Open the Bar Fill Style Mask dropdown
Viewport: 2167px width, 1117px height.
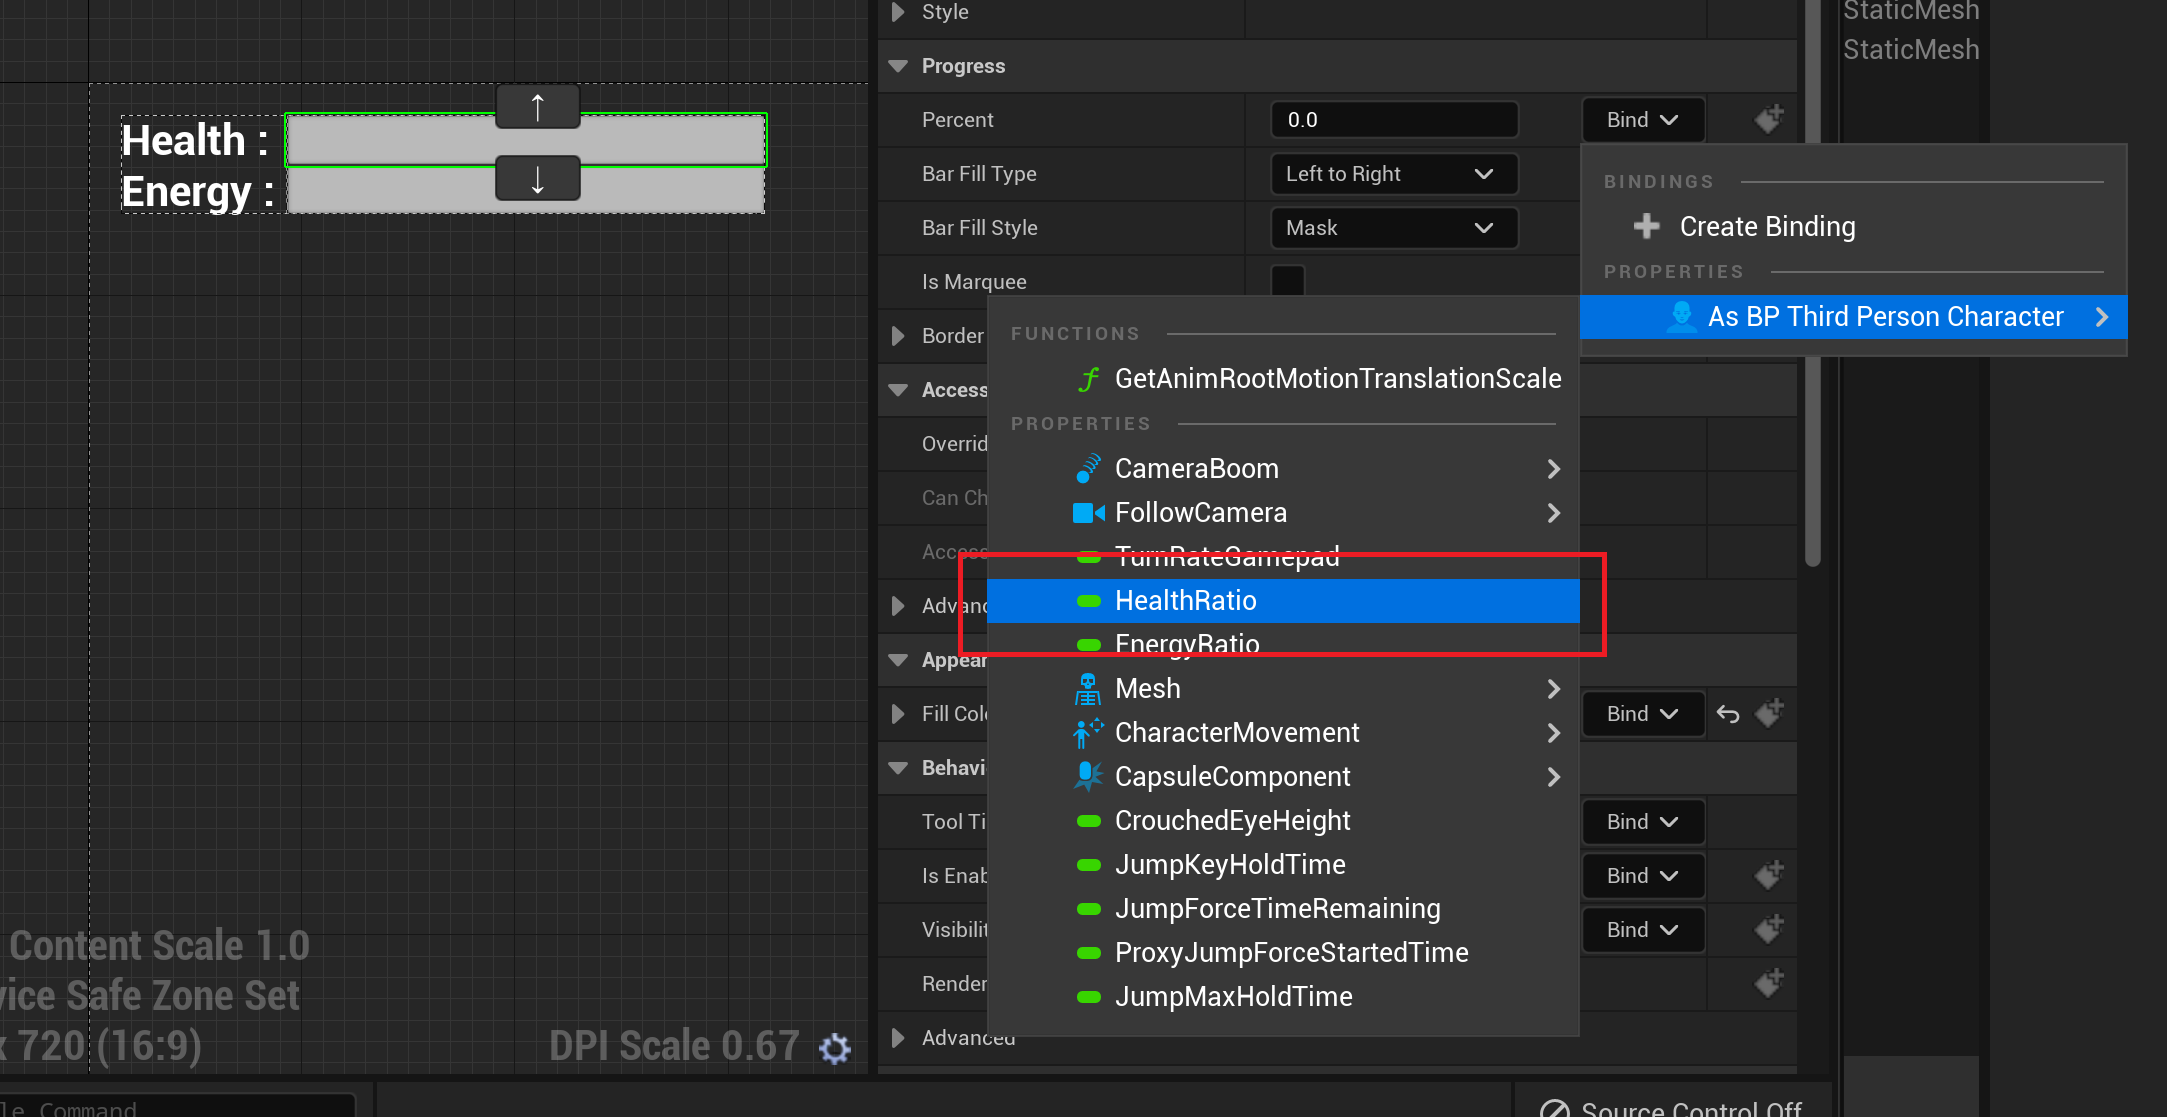tap(1394, 228)
